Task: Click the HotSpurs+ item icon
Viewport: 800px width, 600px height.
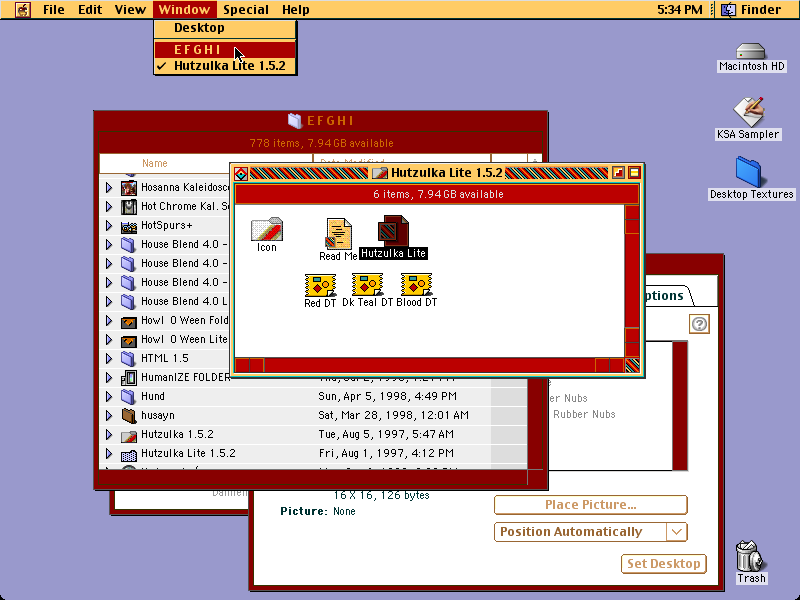Action: click(129, 226)
